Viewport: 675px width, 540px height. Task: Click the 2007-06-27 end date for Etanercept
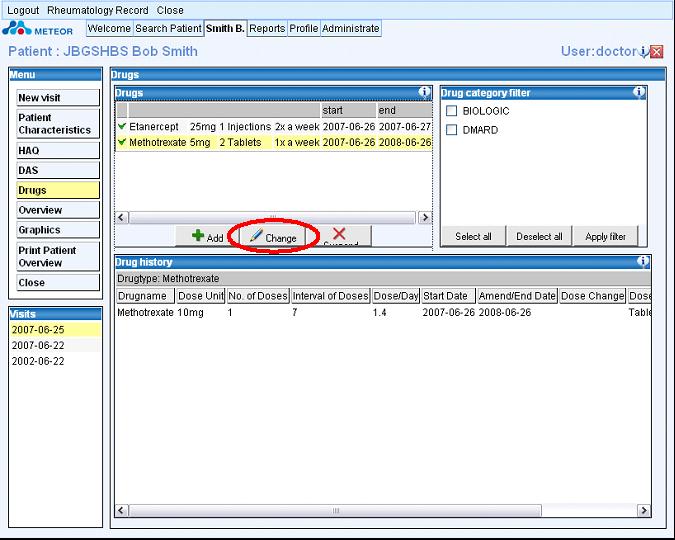coord(405,127)
